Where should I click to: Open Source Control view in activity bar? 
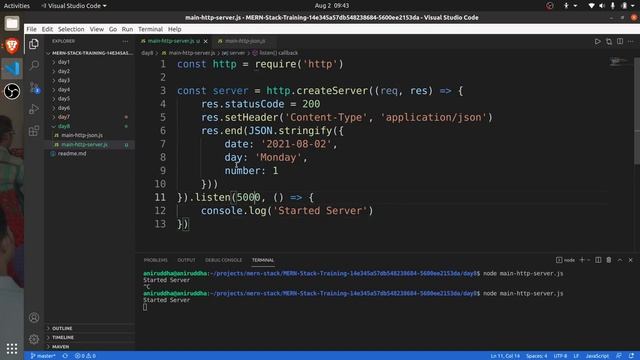[x=34, y=87]
